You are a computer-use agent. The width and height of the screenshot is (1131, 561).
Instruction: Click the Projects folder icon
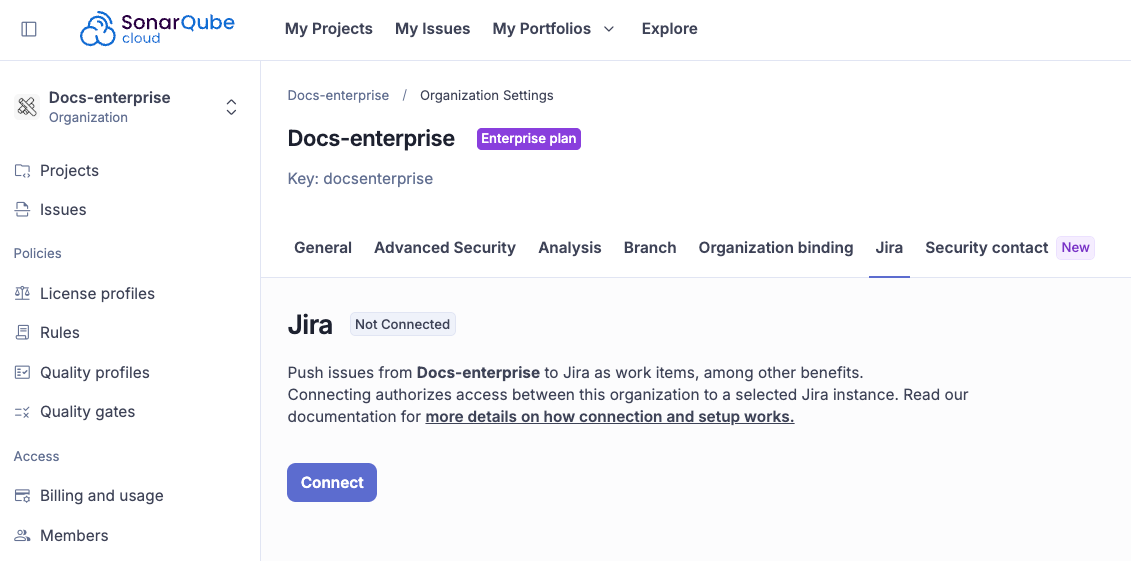coord(22,171)
